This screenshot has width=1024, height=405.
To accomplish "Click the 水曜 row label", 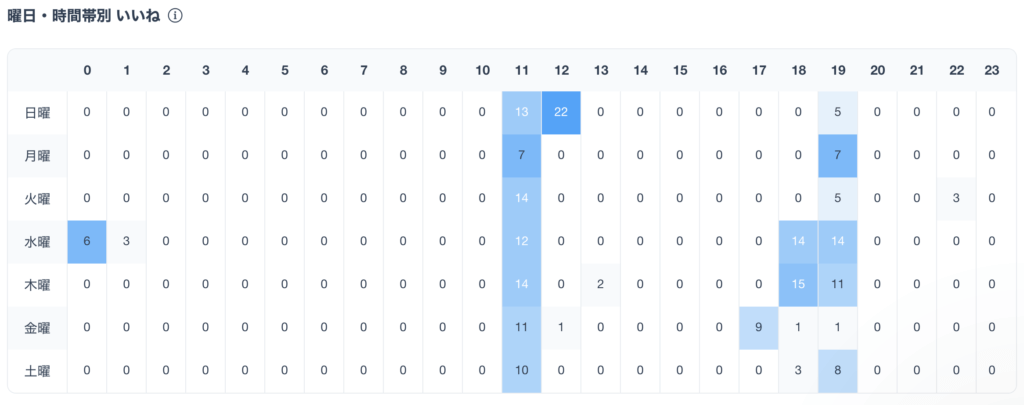I will tap(37, 242).
